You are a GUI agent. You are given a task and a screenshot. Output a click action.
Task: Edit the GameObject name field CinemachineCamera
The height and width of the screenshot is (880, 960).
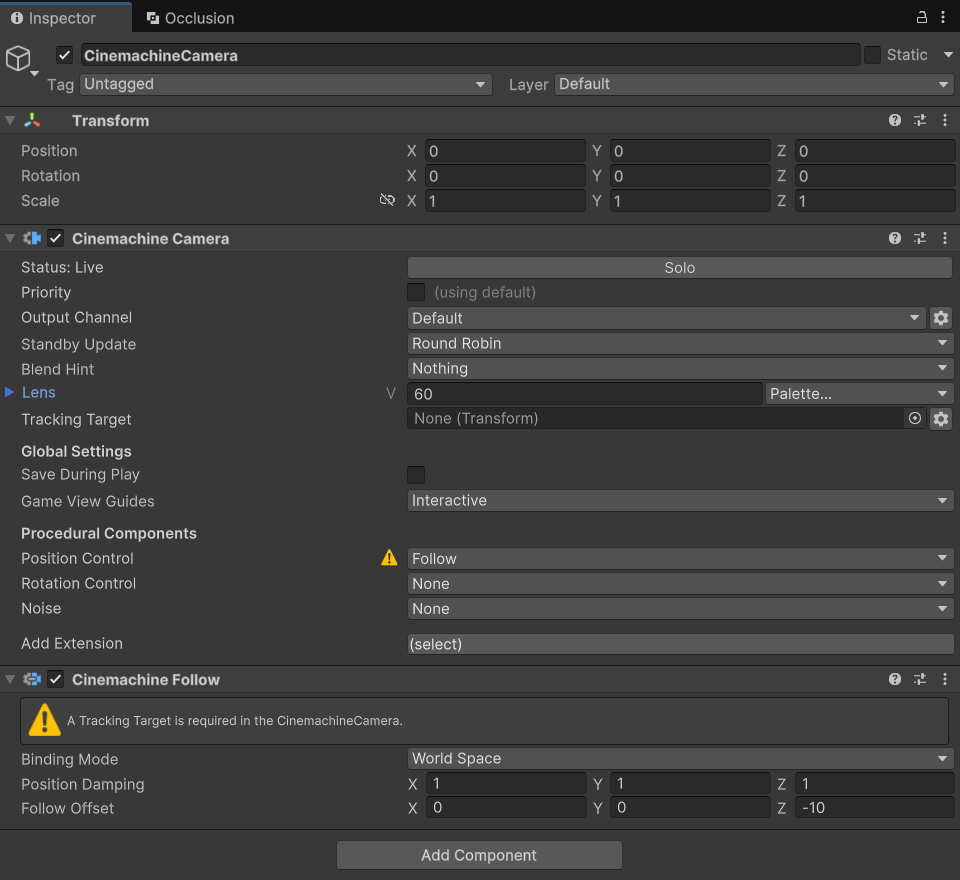(x=470, y=55)
